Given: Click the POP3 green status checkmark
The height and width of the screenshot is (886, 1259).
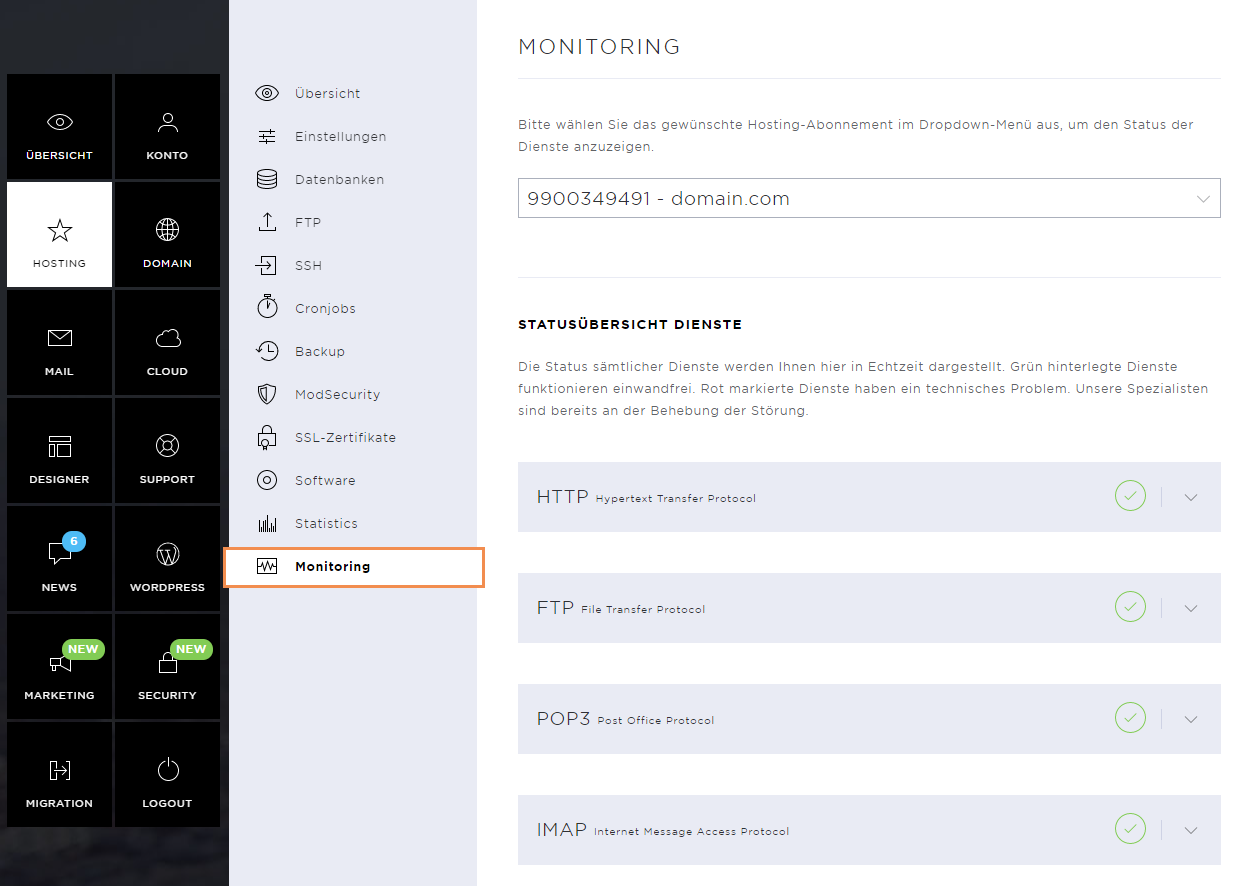Looking at the screenshot, I should [1130, 718].
